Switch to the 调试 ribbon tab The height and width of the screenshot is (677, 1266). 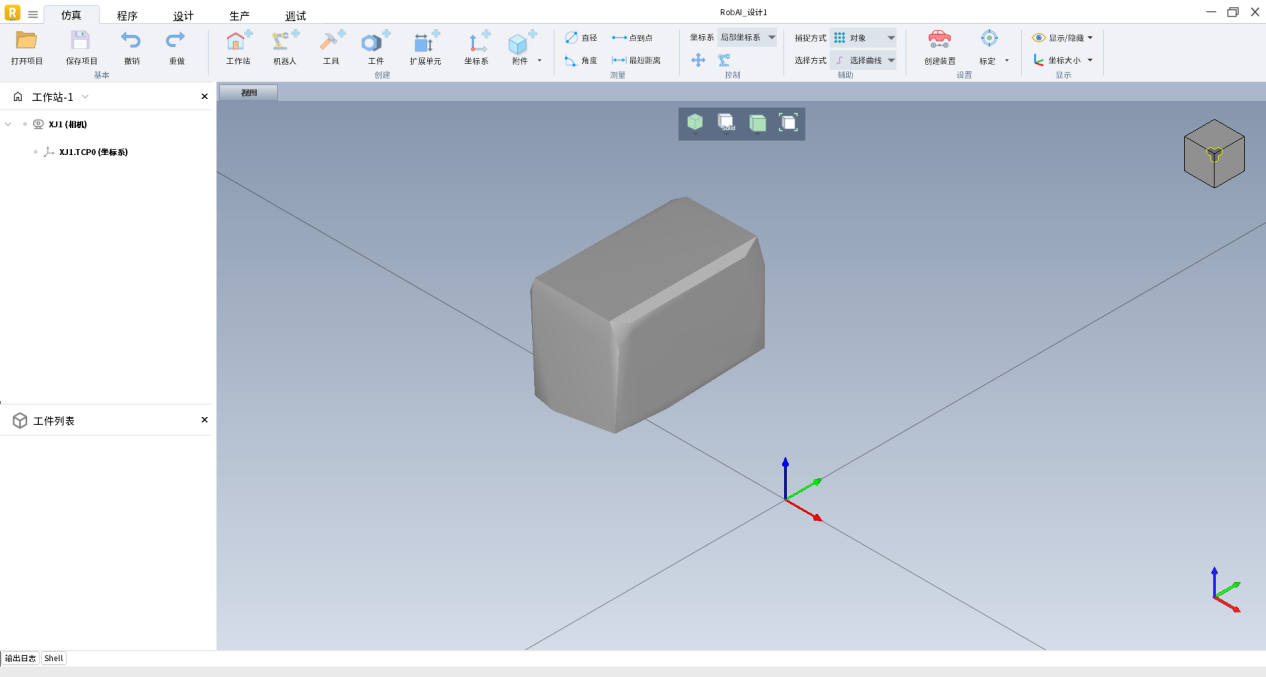pyautogui.click(x=296, y=16)
